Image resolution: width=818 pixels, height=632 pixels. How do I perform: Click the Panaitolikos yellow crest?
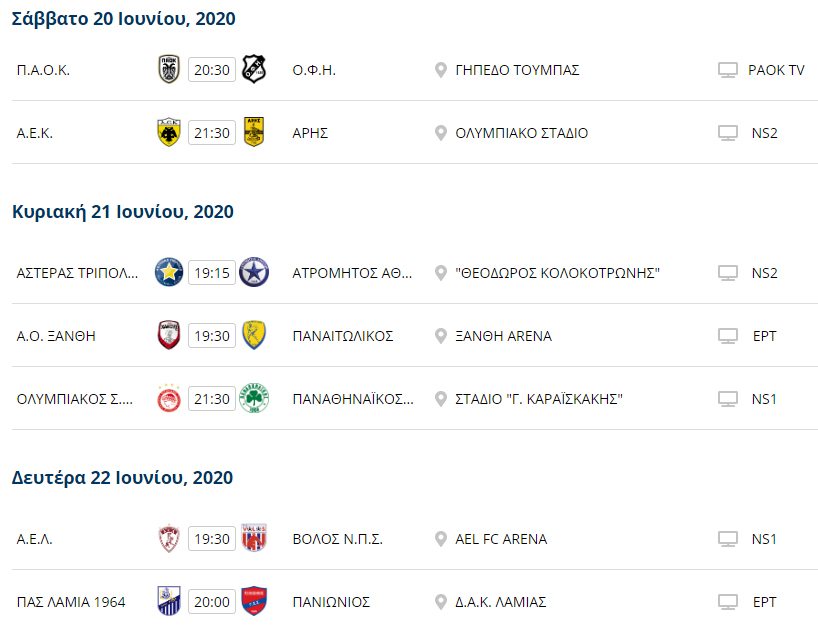(254, 335)
